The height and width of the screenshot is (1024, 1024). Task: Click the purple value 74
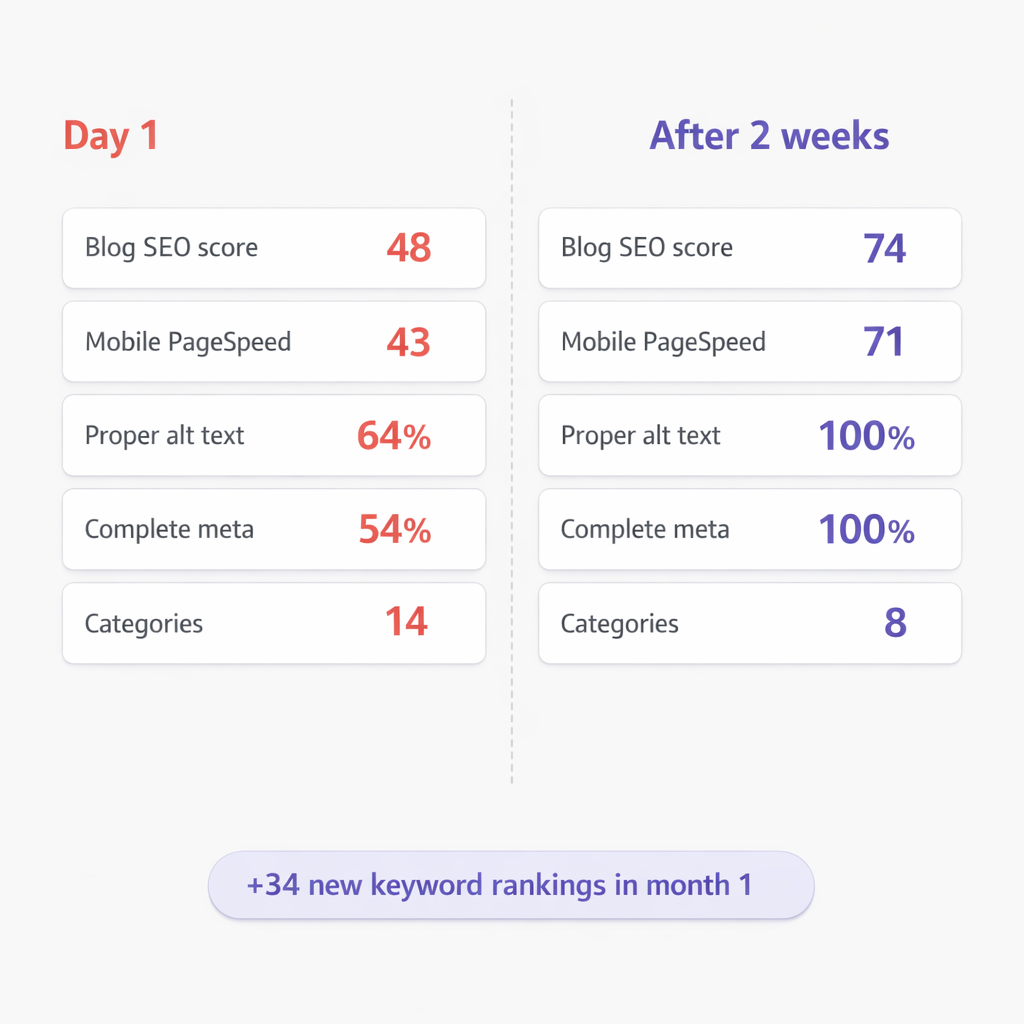tap(884, 248)
